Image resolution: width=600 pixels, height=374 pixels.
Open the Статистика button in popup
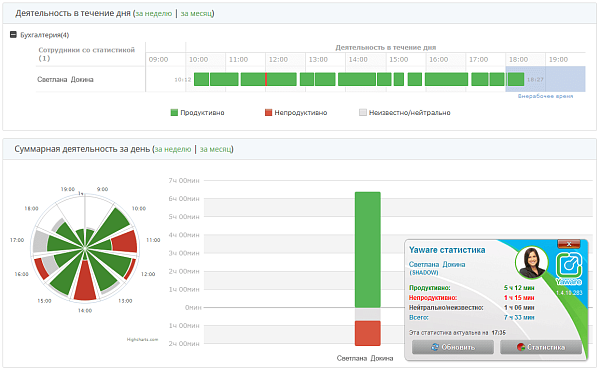point(541,347)
